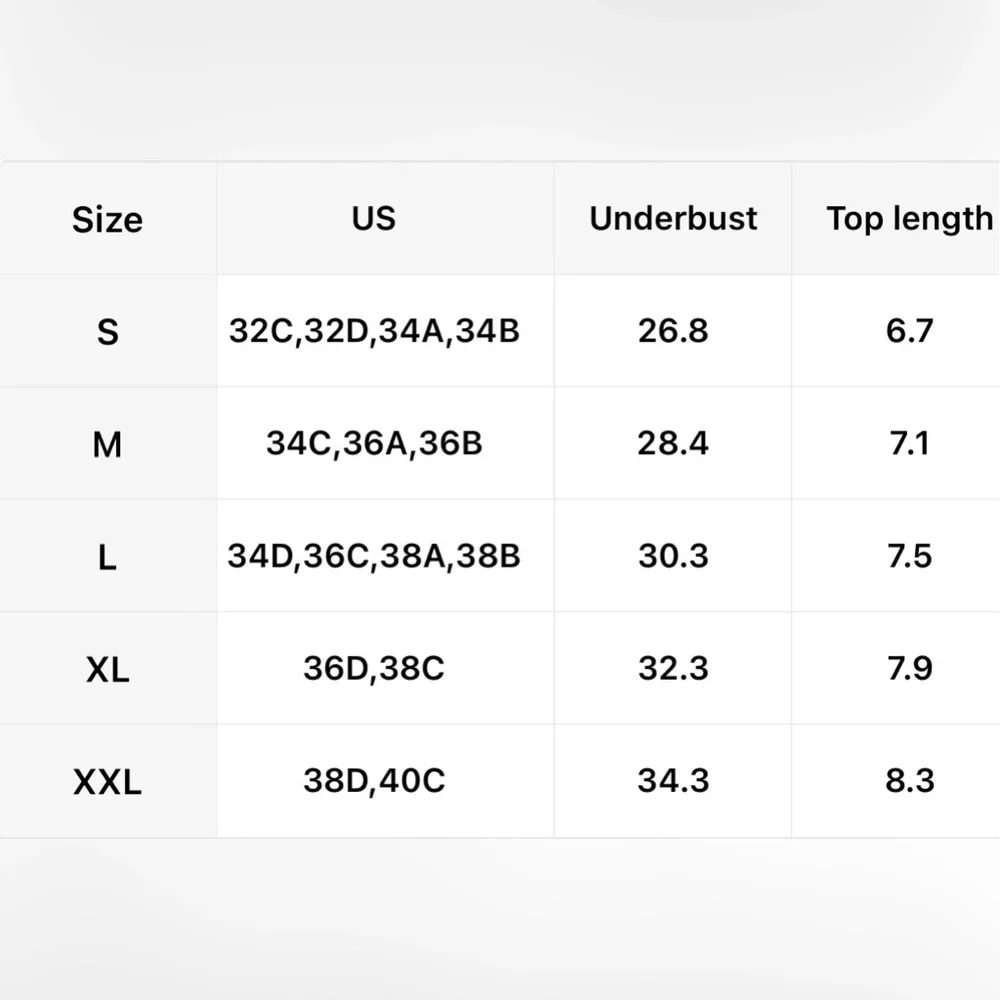
Task: Click the 34D,36C,38A,38B US sizes cell
Action: [374, 556]
